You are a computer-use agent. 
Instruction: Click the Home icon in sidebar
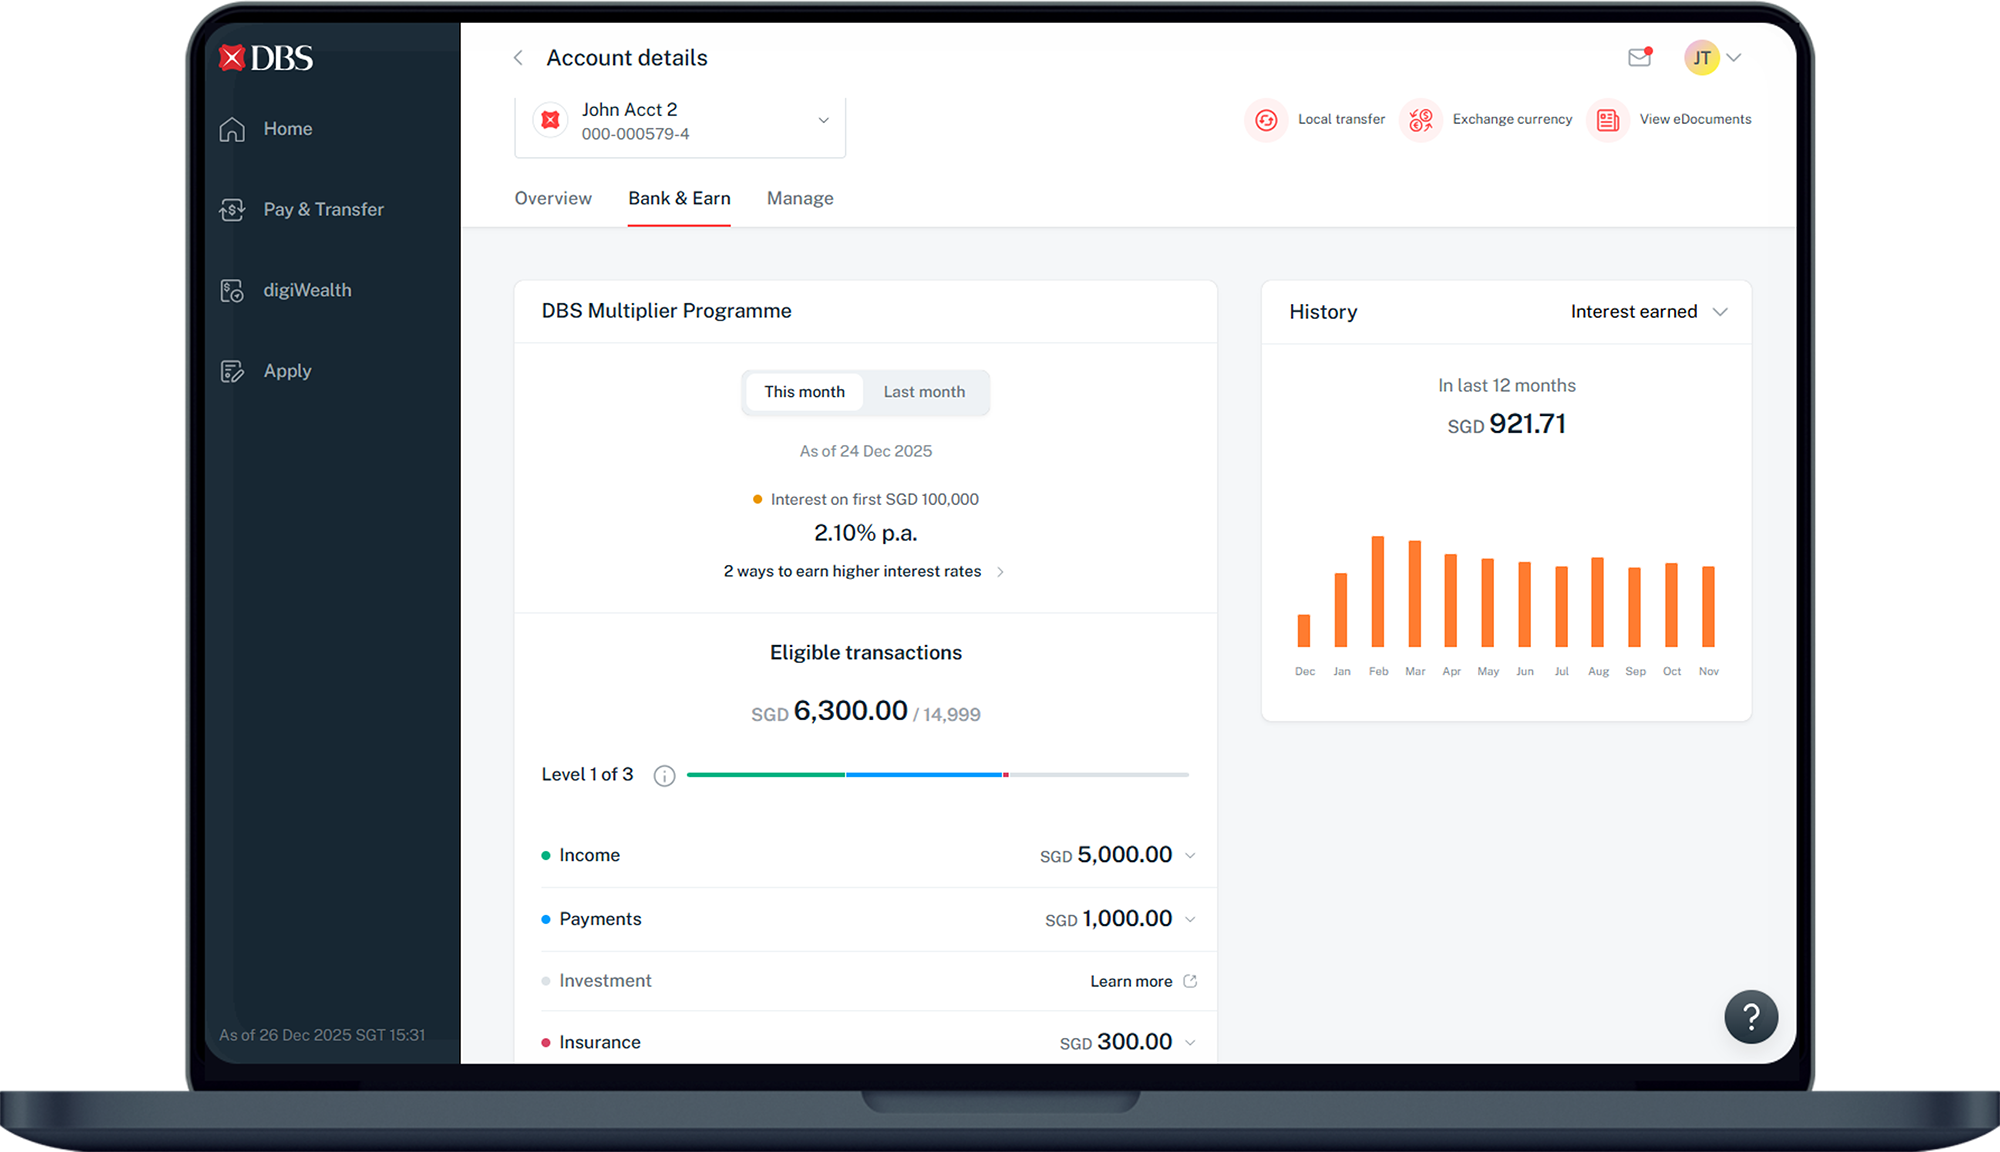[x=231, y=129]
